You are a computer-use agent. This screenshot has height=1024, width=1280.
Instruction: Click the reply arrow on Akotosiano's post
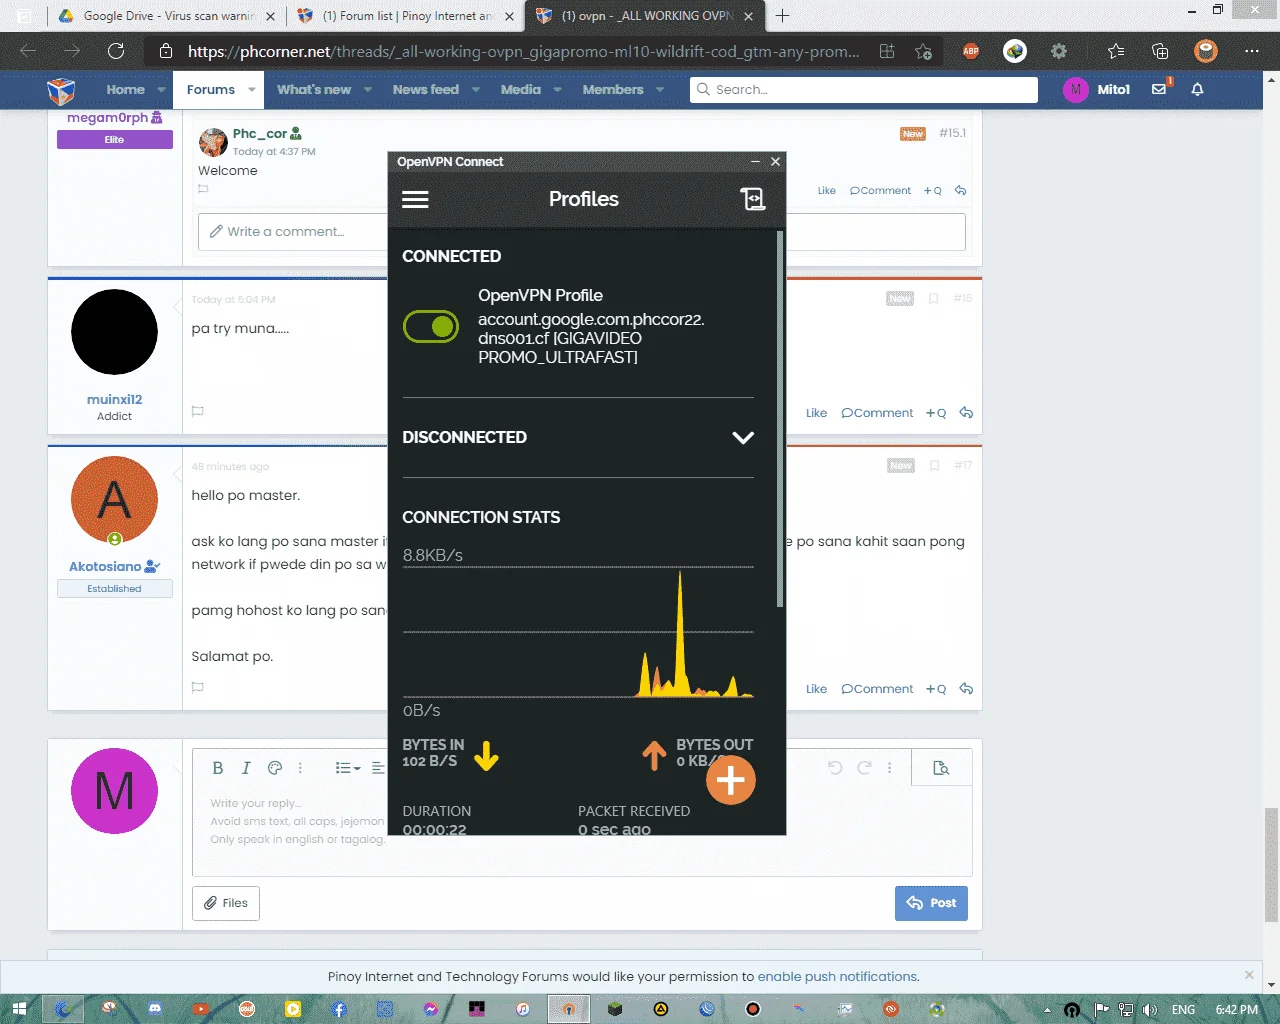[966, 689]
